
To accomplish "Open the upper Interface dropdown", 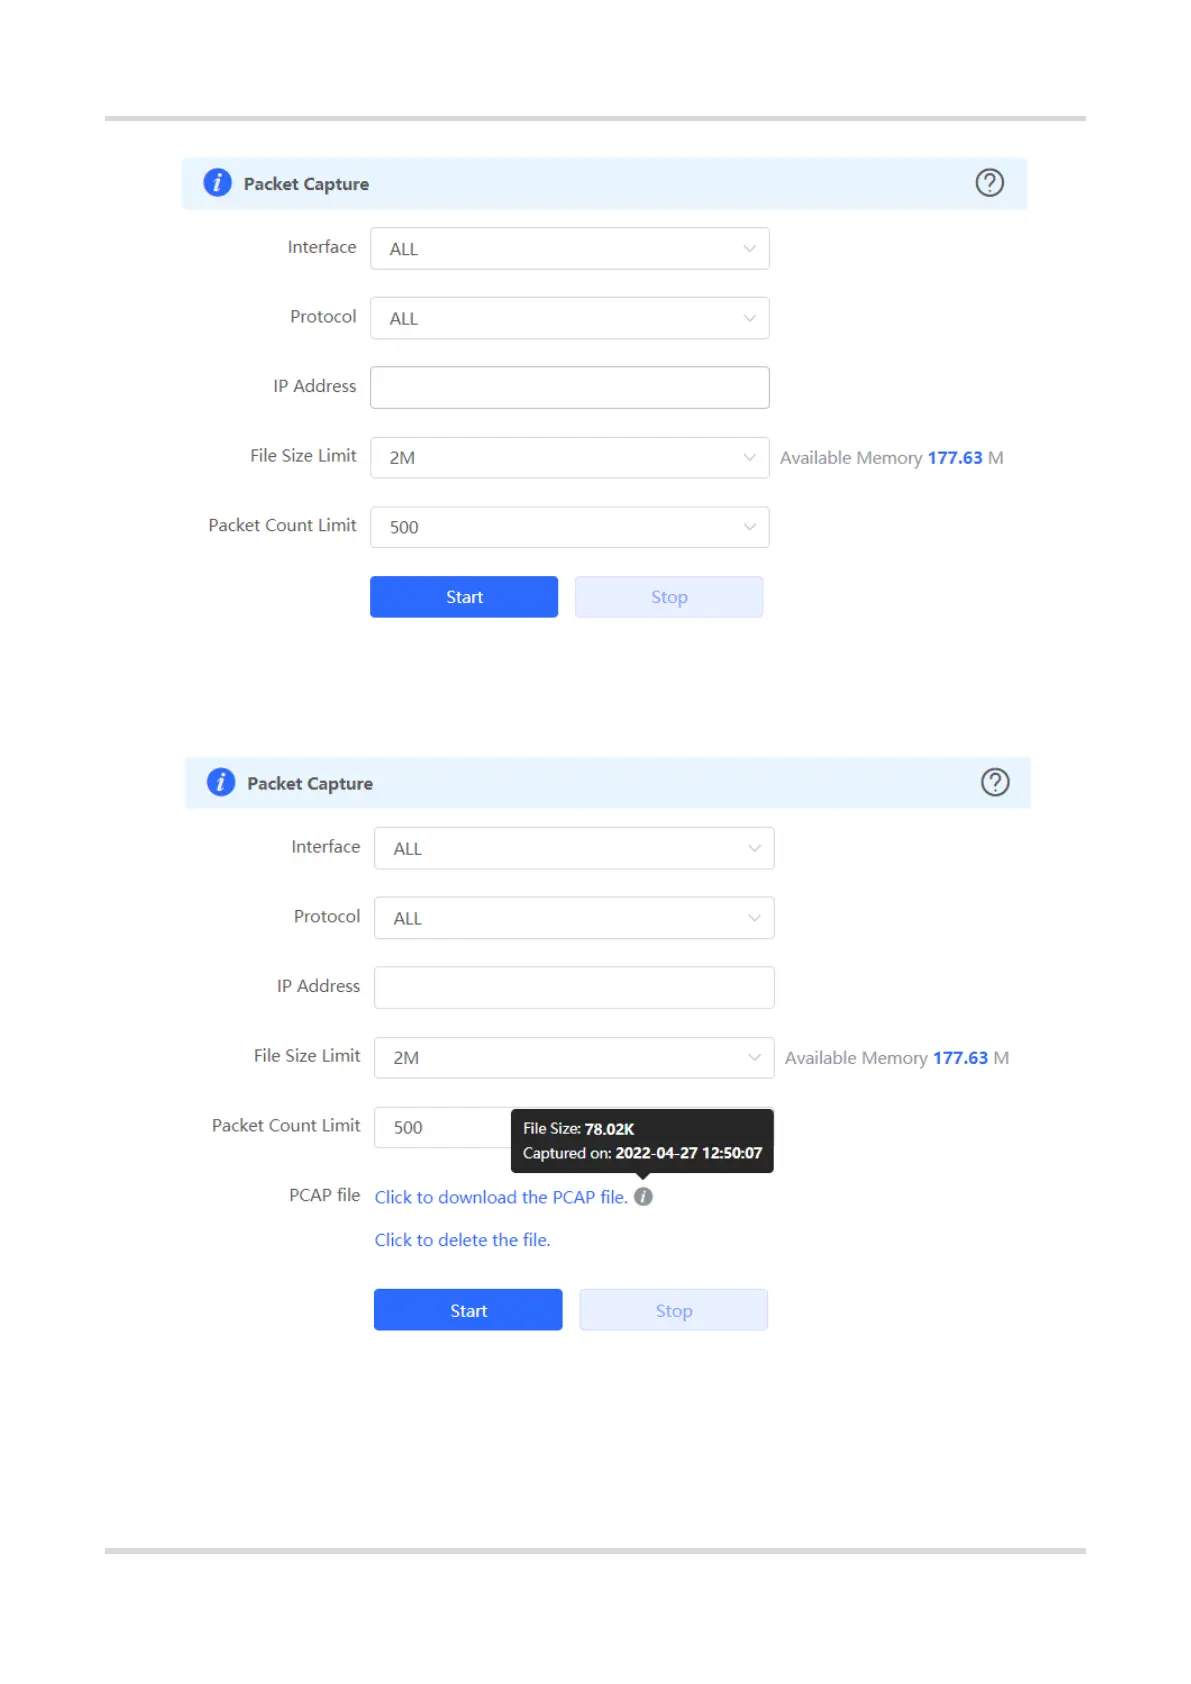I will pyautogui.click(x=569, y=249).
